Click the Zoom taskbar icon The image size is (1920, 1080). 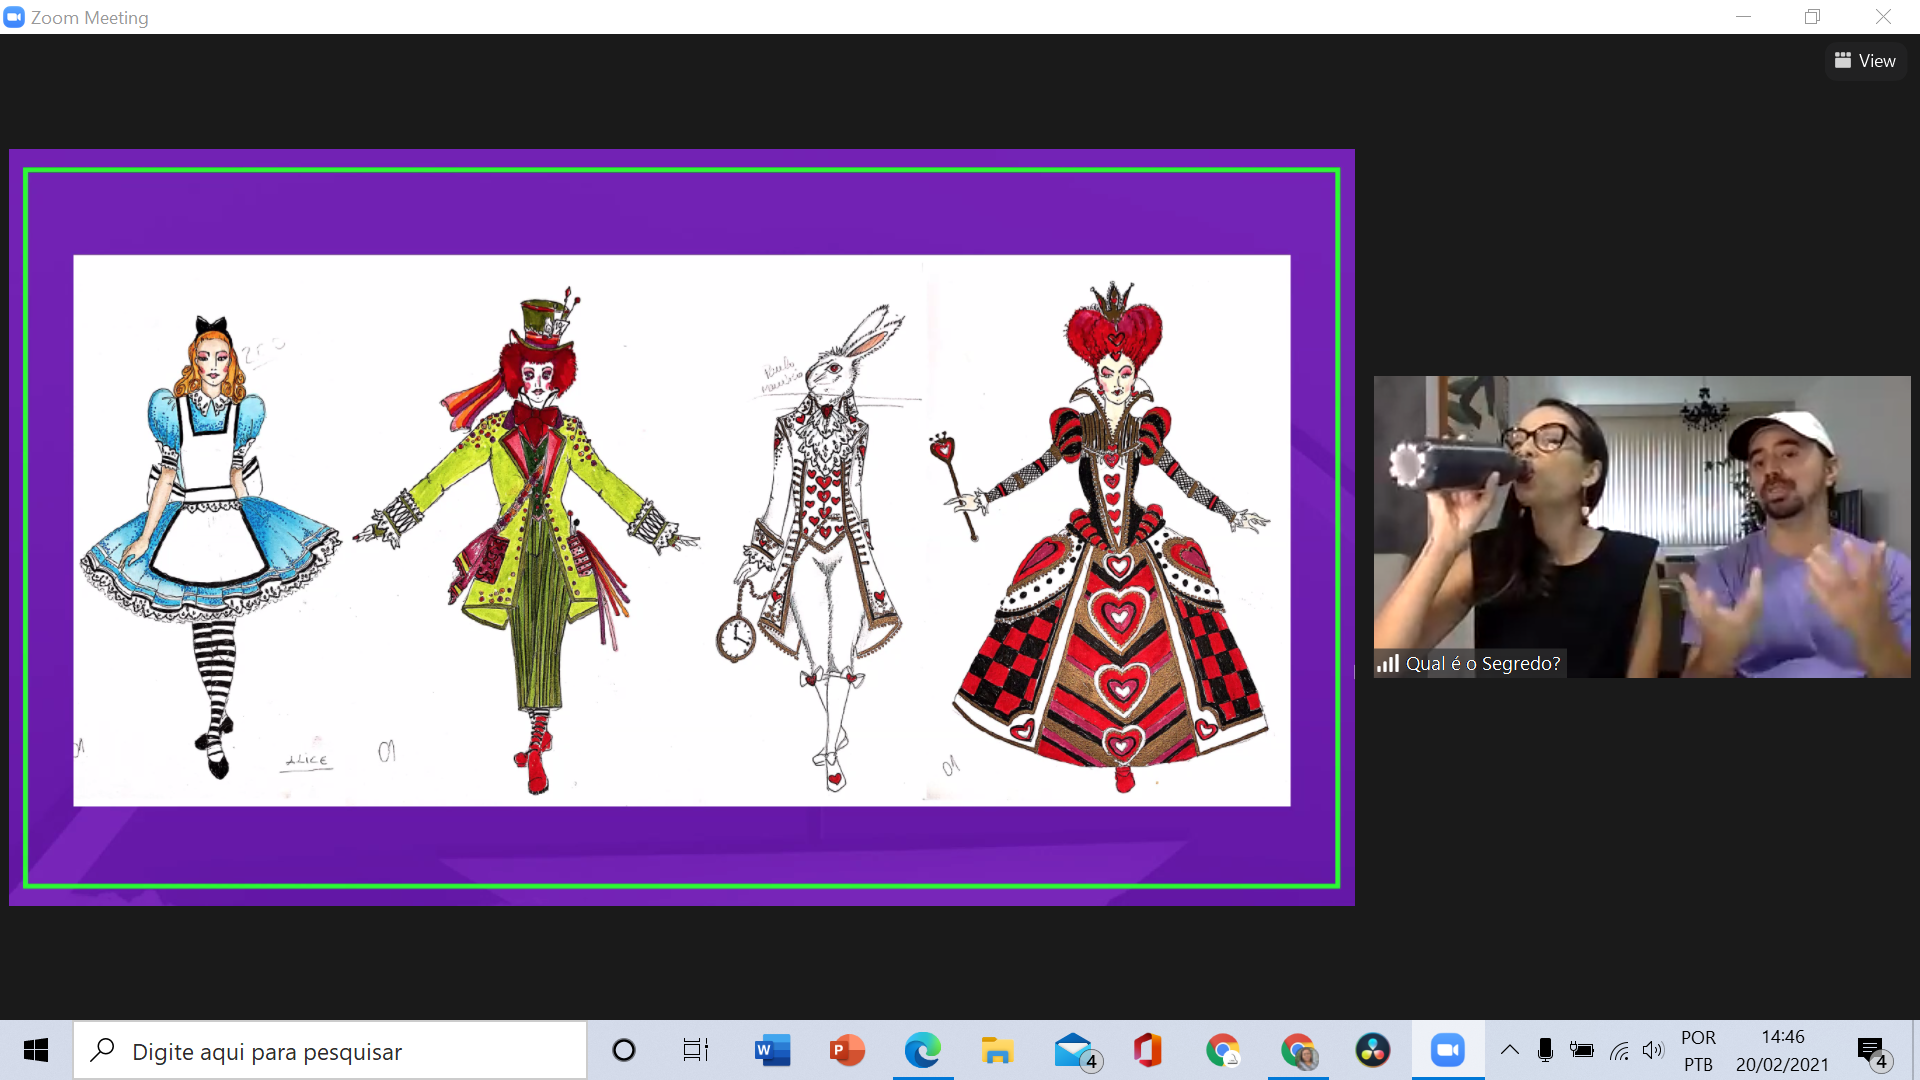1447,1050
